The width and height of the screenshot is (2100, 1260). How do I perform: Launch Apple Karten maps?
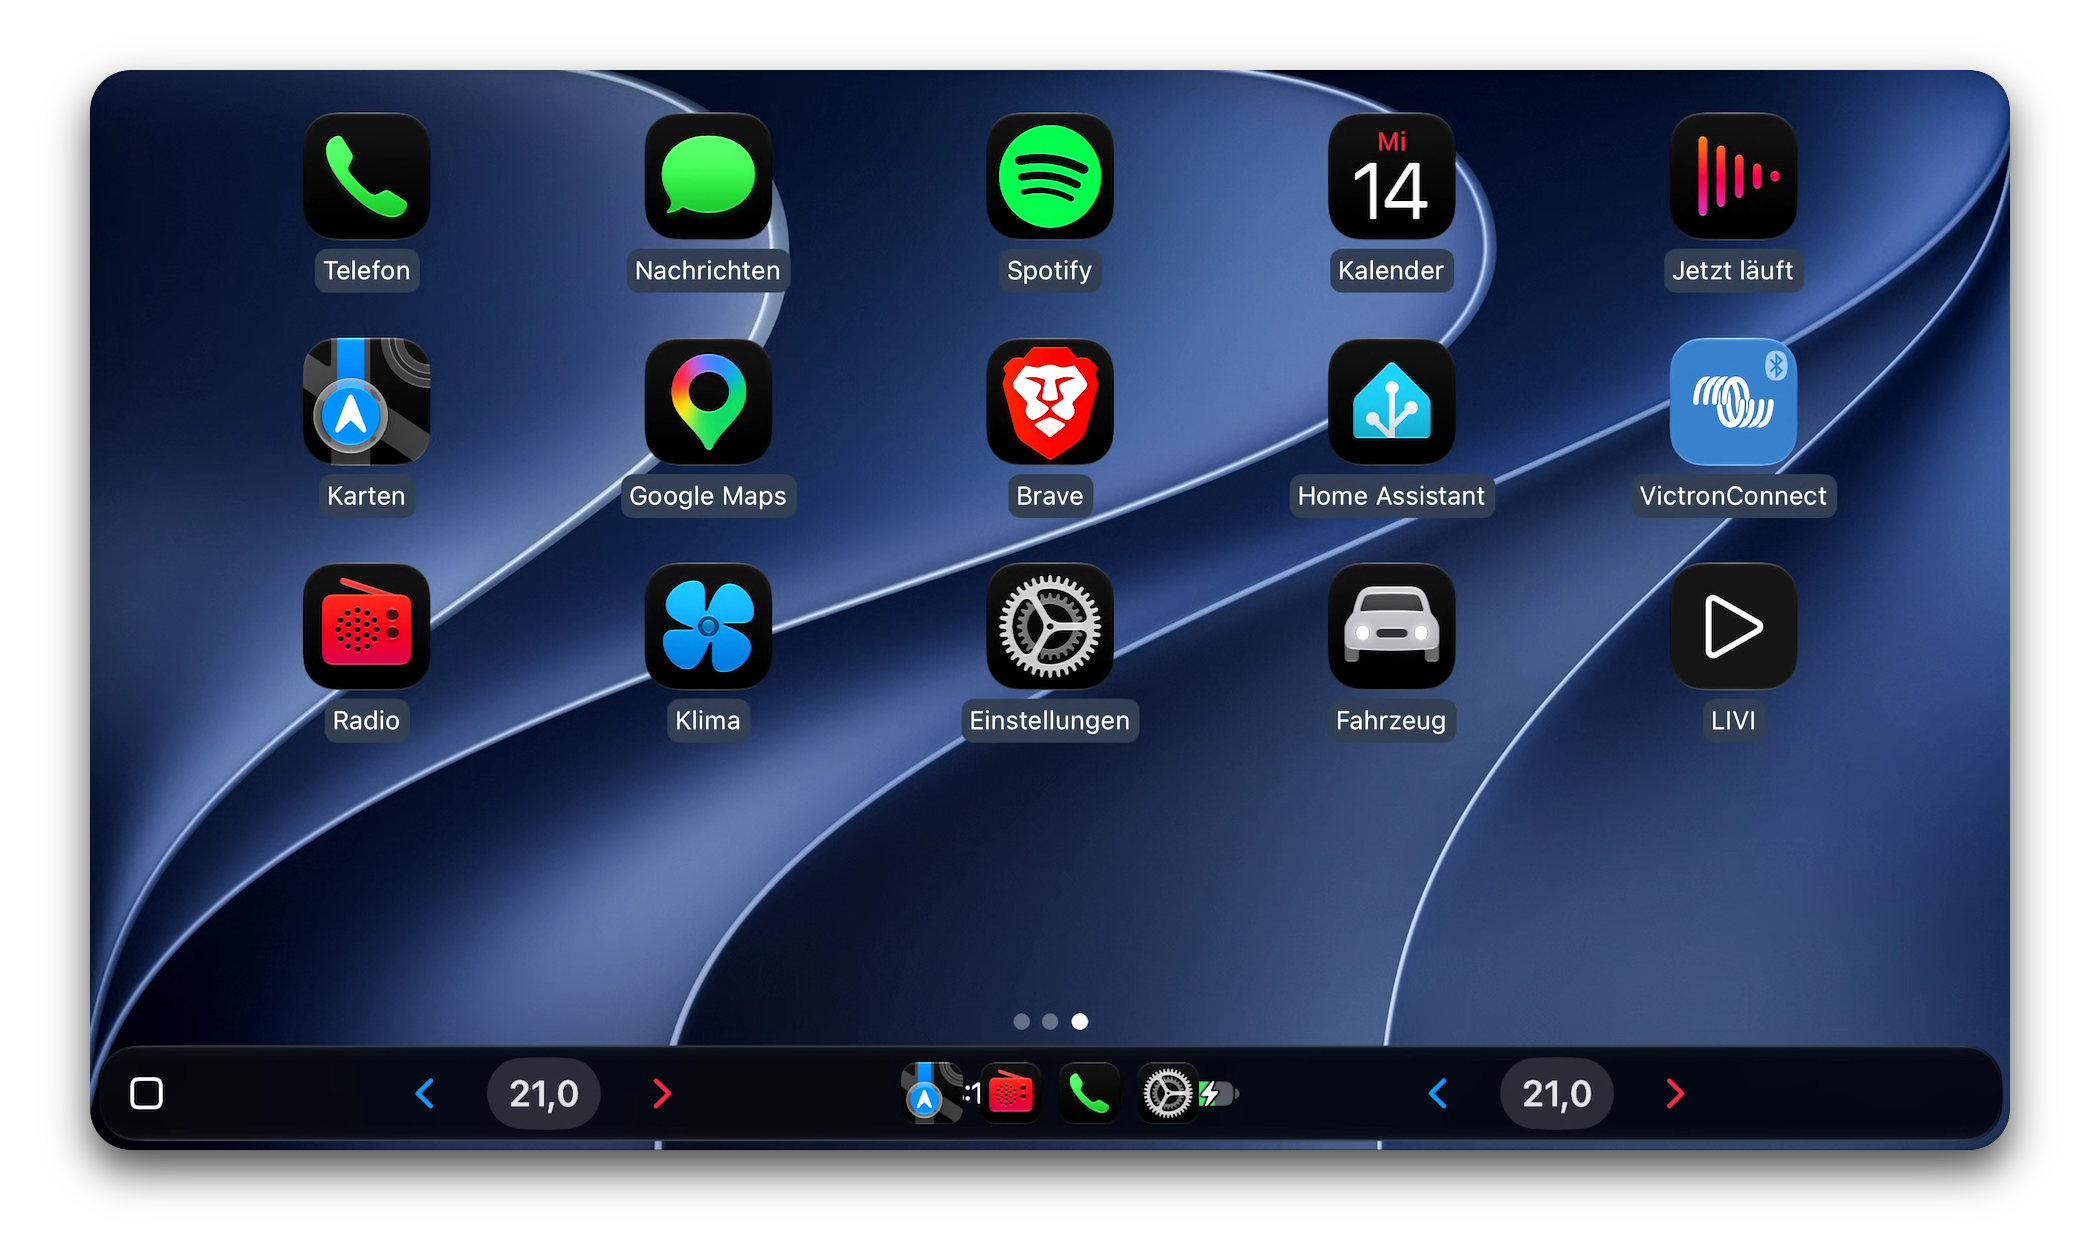(366, 402)
